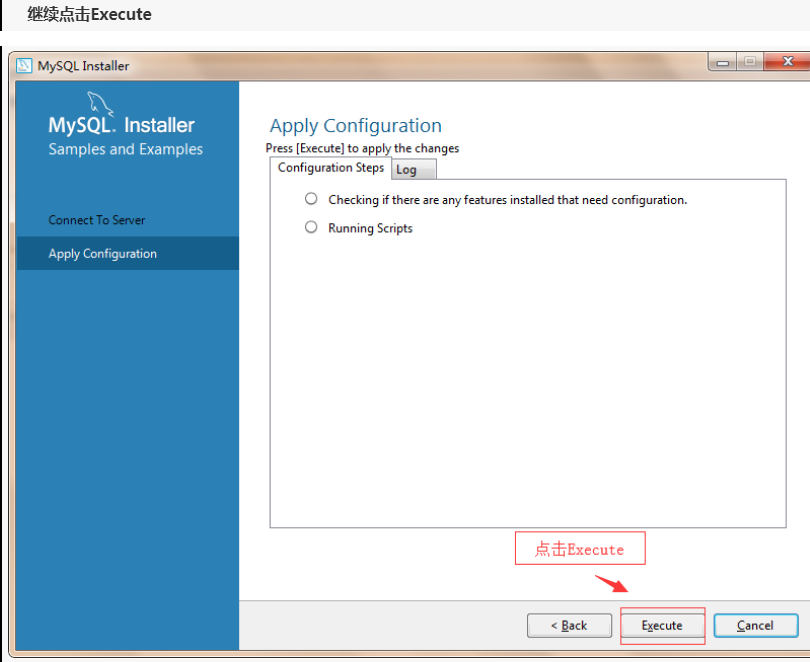Click the MySQL dolphin logo
Viewport: 810px width, 662px height.
tap(100, 103)
